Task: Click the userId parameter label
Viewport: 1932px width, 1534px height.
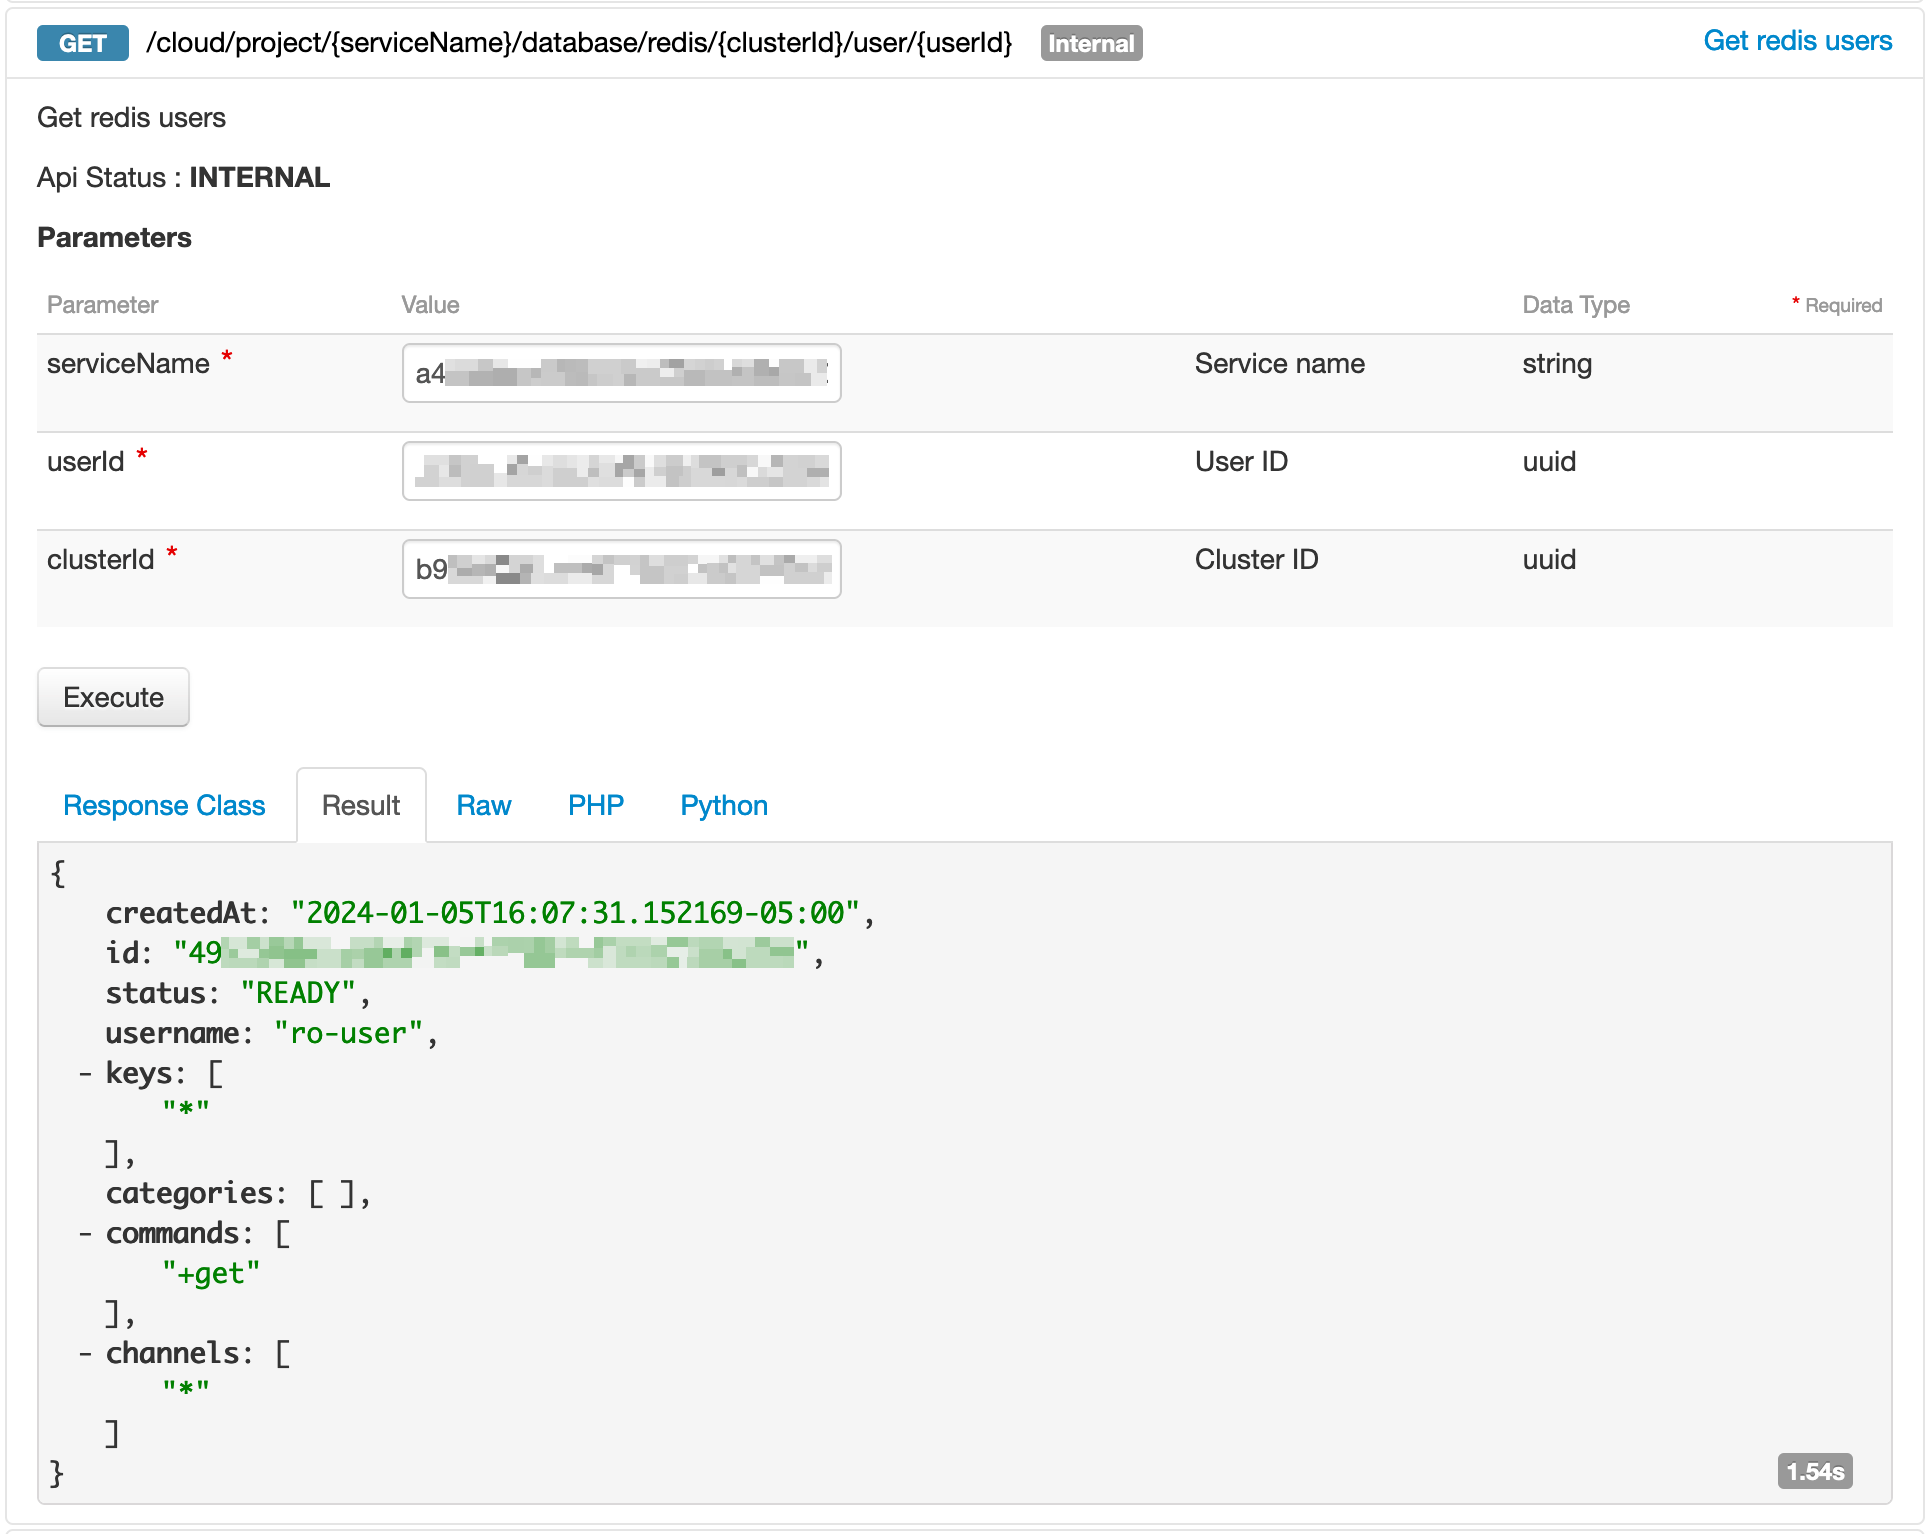Action: [85, 462]
